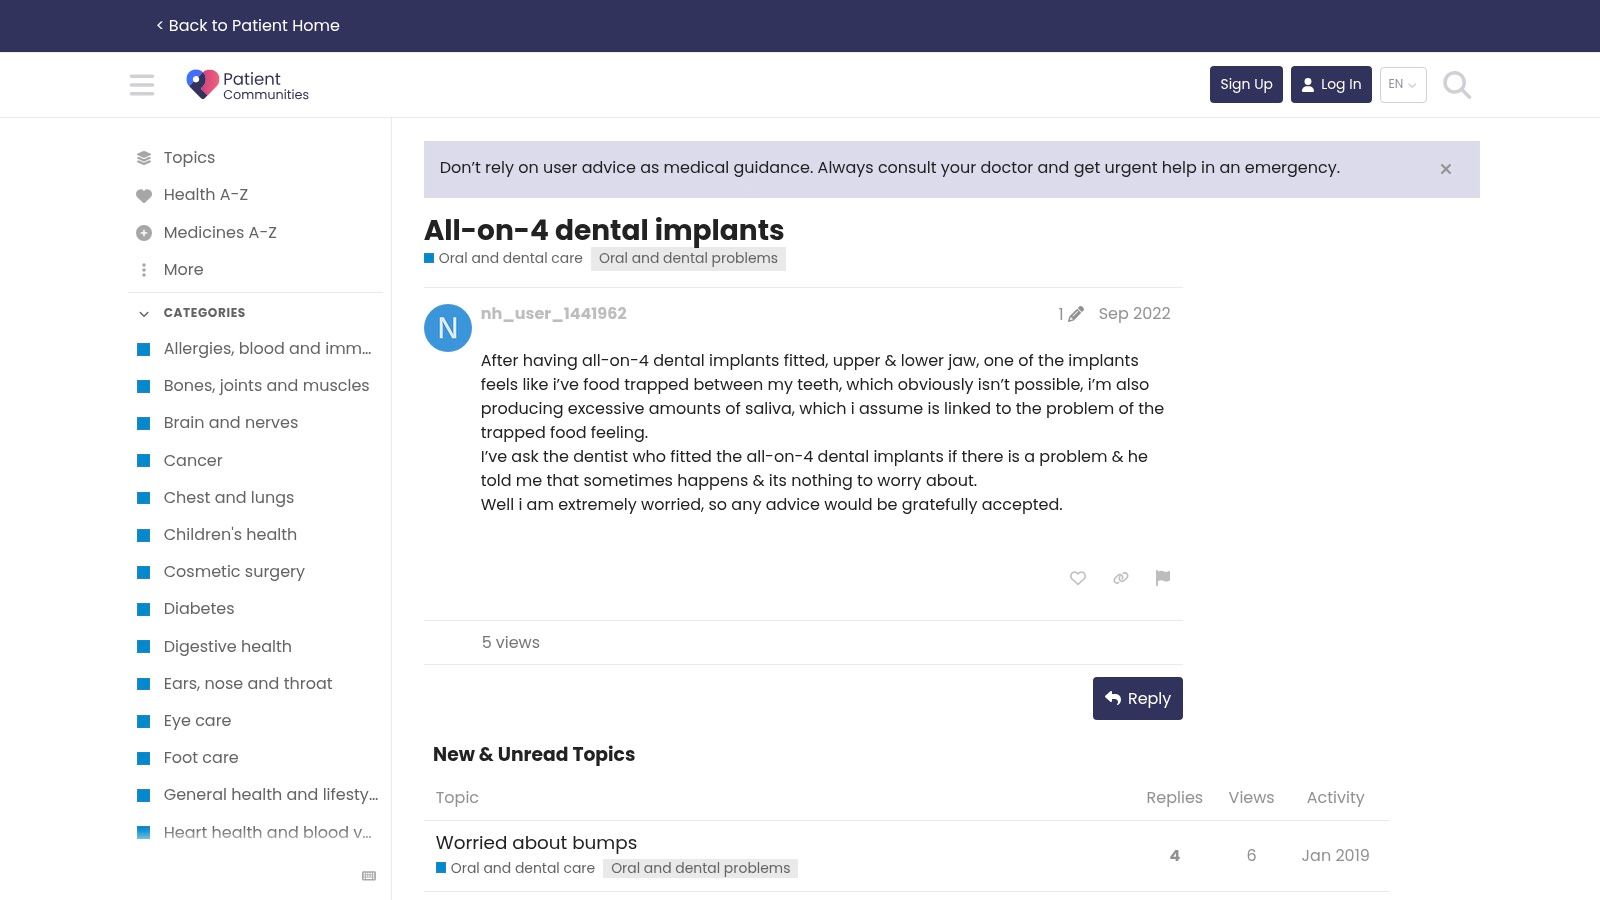This screenshot has height=900, width=1600.
Task: Open the Health A-Z section
Action: (206, 195)
